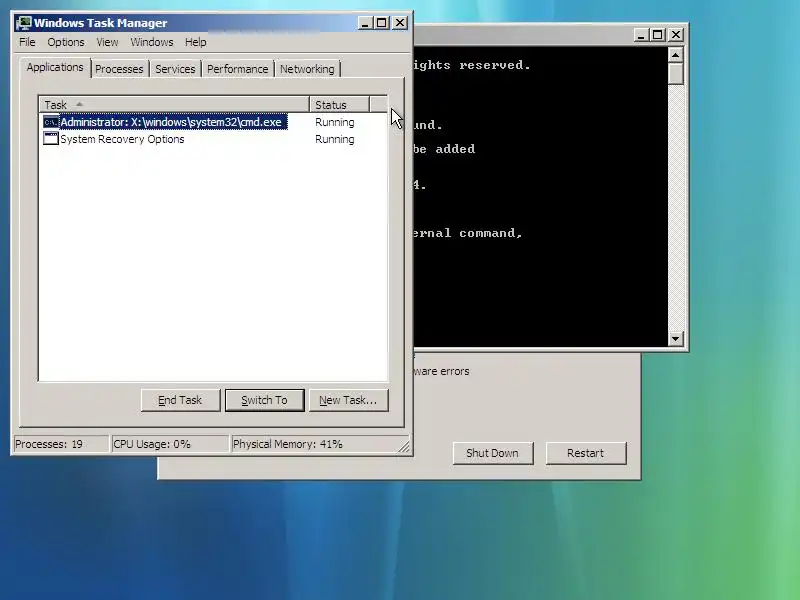Click Running status of cmd.exe task

335,122
